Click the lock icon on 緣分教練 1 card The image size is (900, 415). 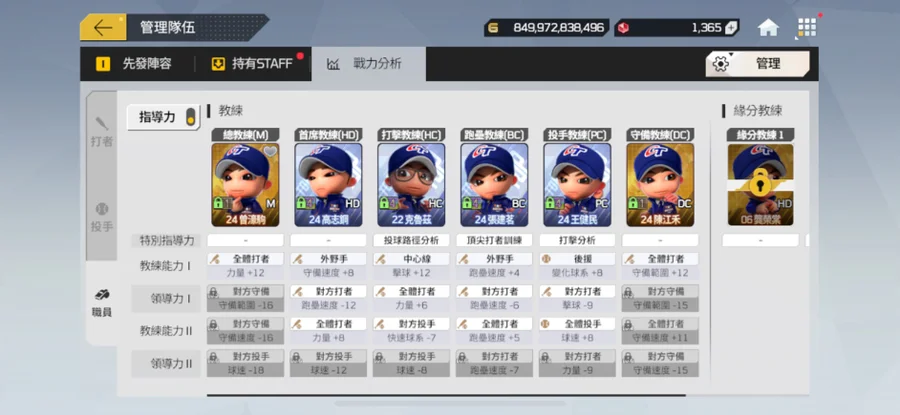point(760,183)
